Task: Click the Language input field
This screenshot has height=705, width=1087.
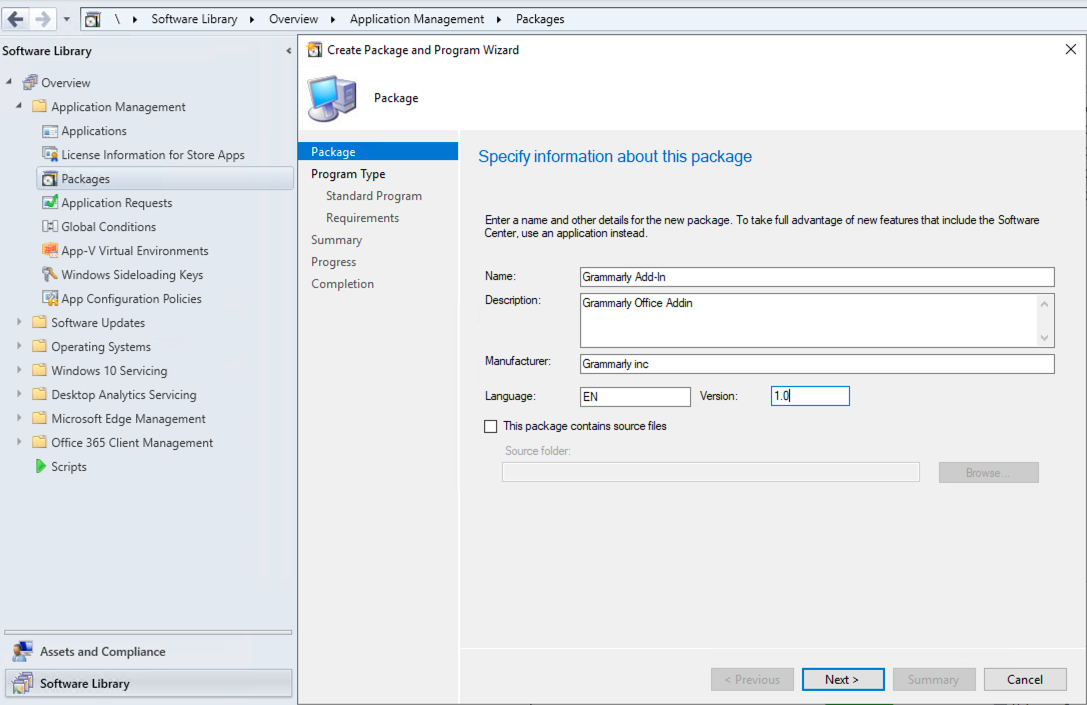Action: click(x=635, y=397)
